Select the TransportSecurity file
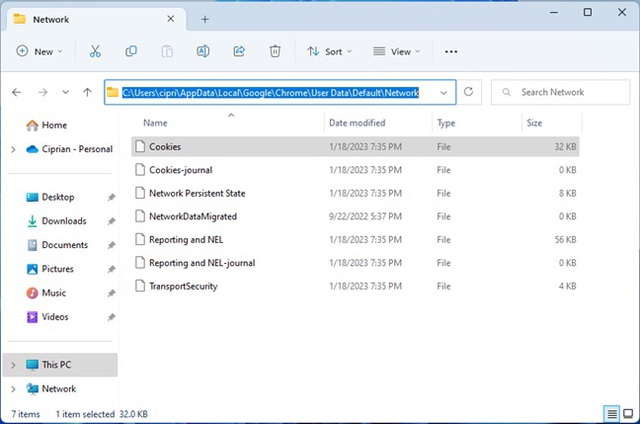The image size is (640, 424). point(183,286)
